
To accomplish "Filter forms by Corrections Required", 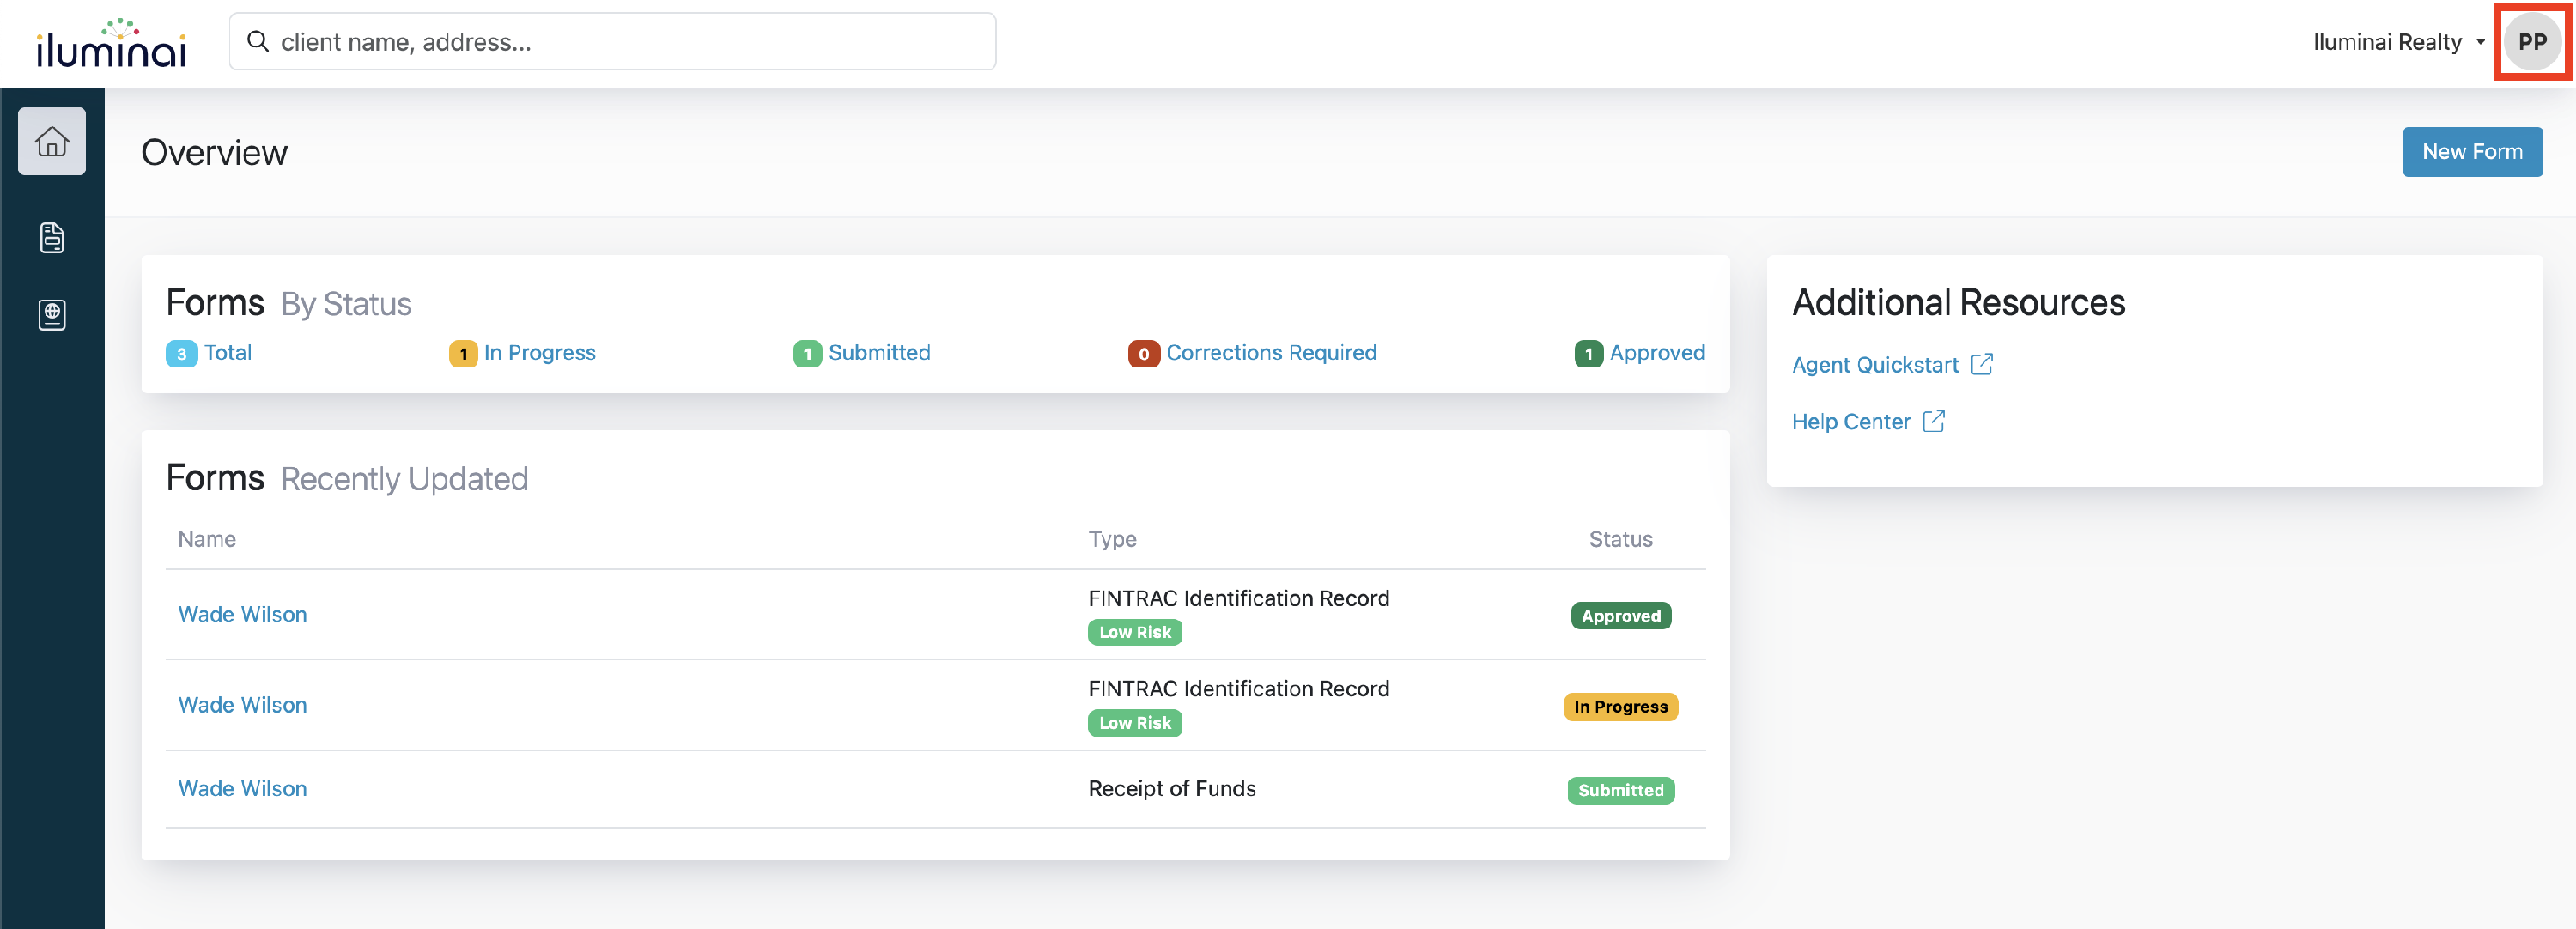I will click(1271, 353).
